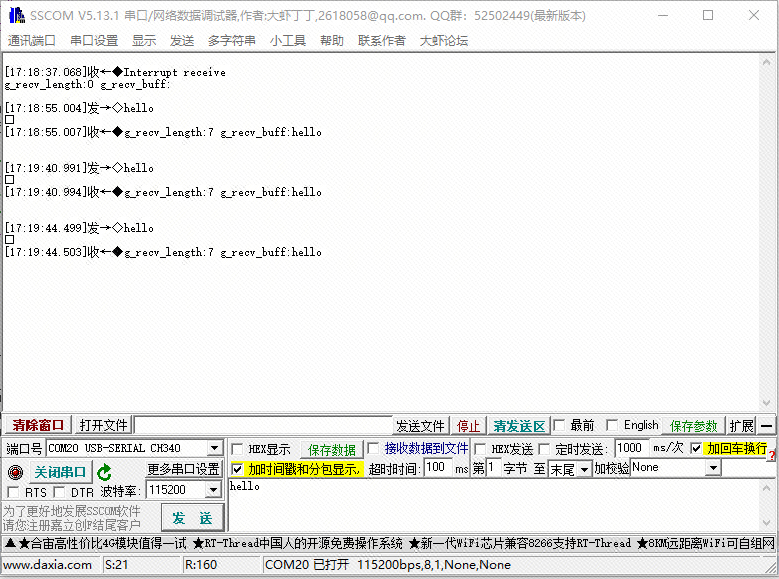Viewport: 779px width, 579px height.
Task: Click the 超时时间 100 ms field
Action: (438, 468)
